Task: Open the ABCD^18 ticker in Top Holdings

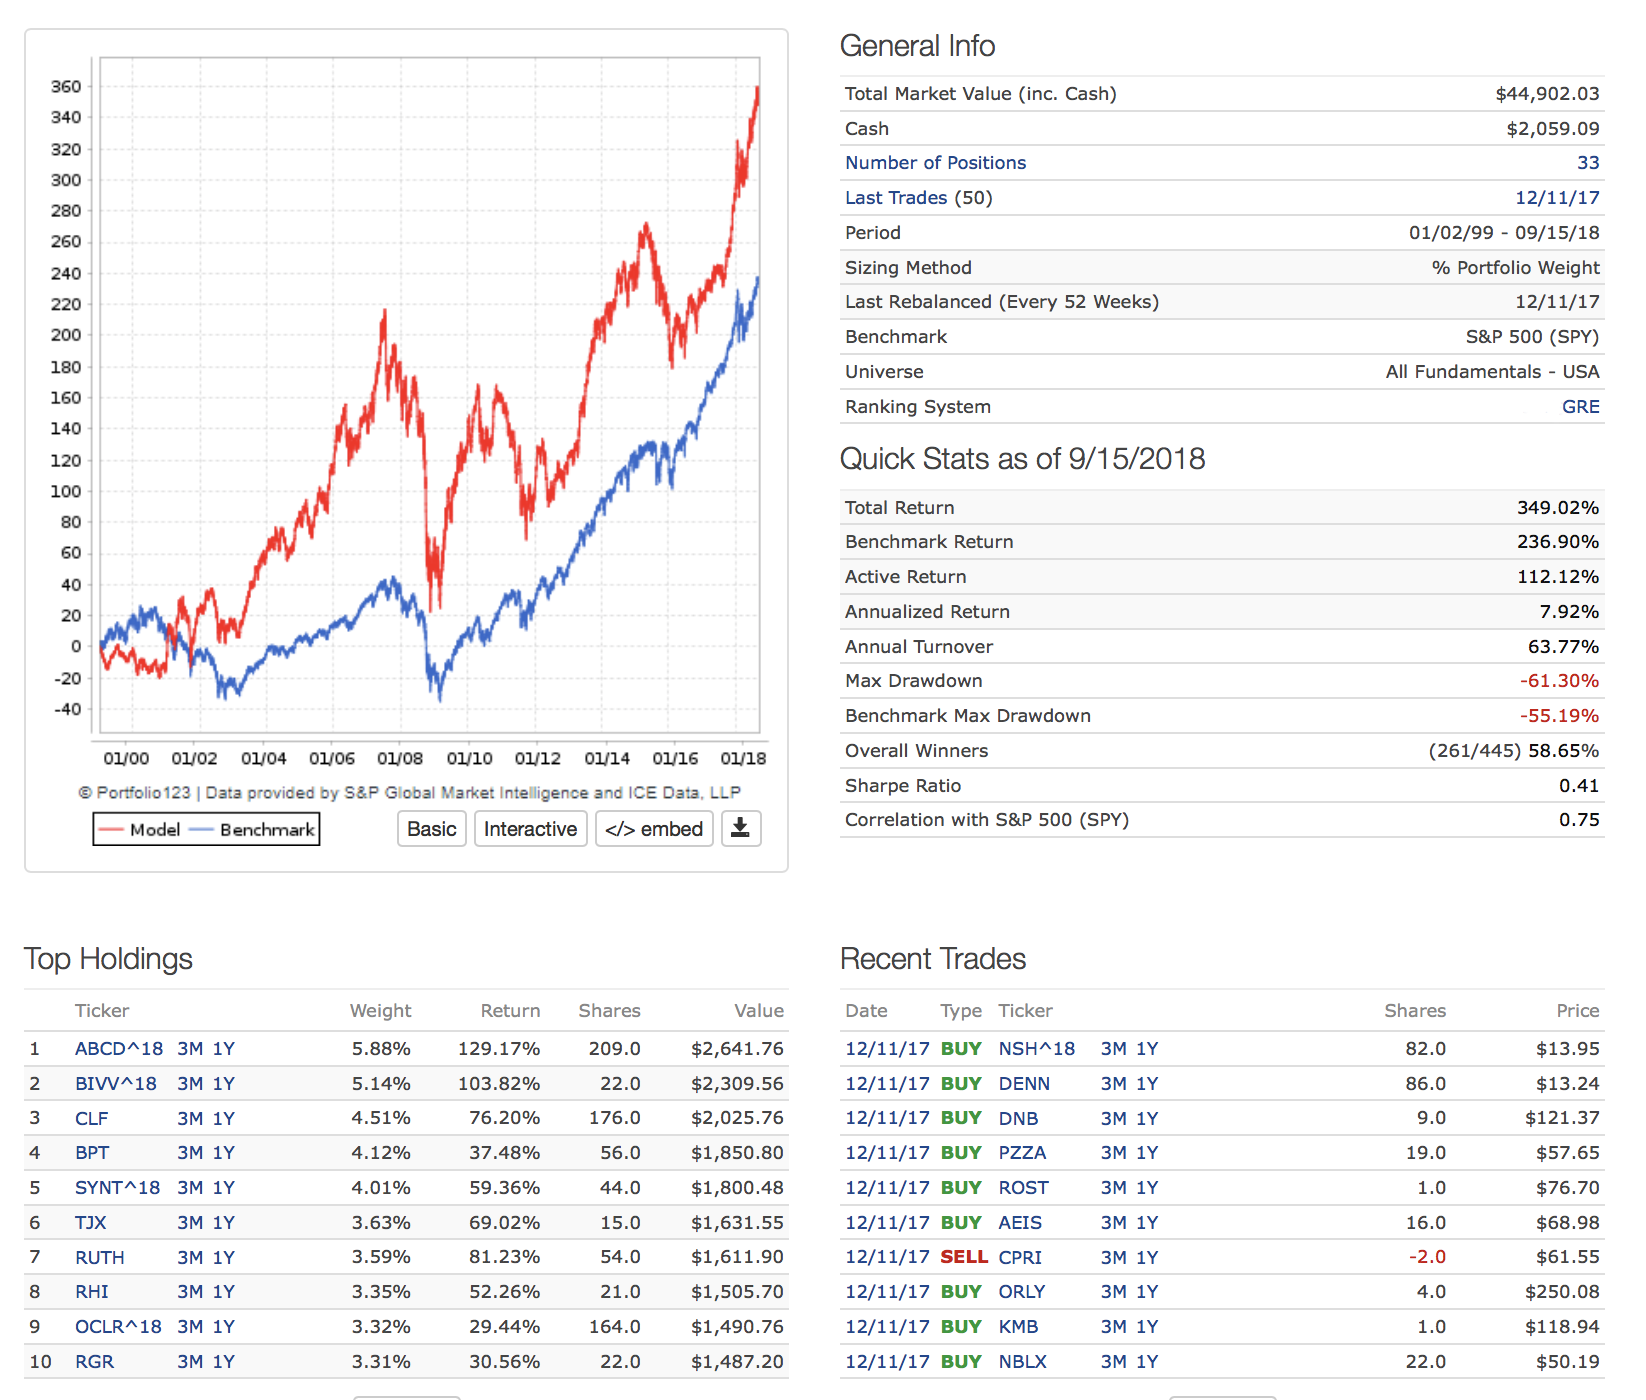Action: [118, 1049]
